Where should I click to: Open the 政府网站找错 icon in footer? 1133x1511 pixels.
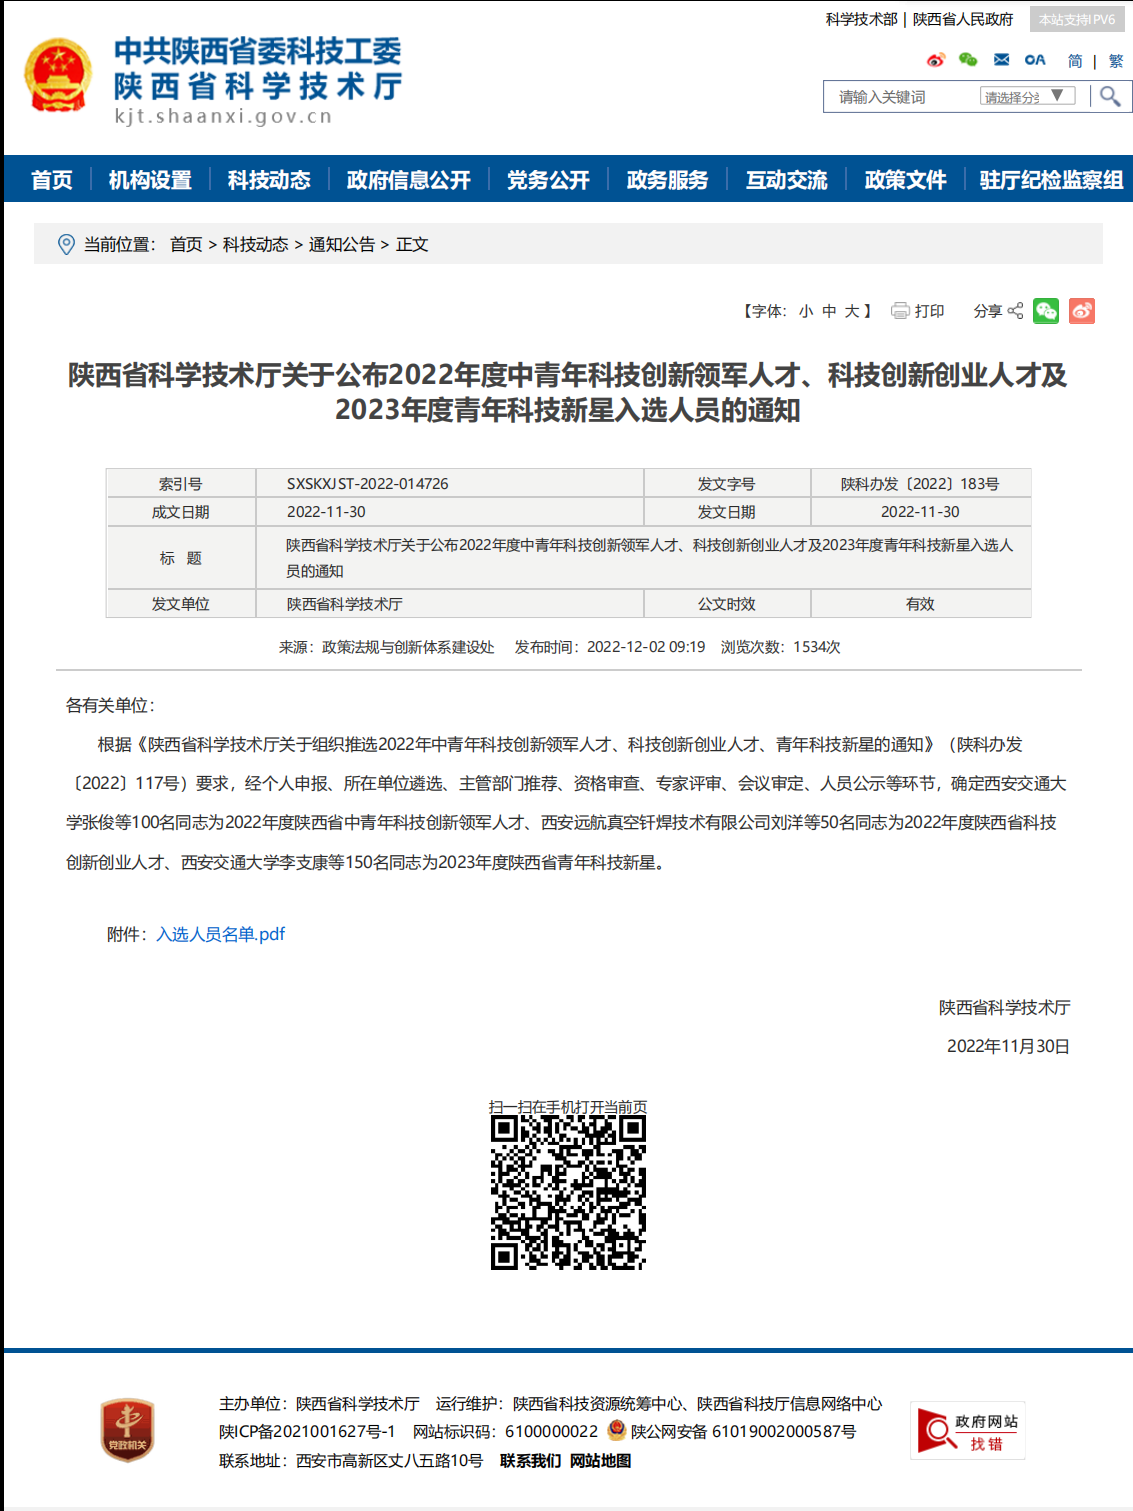[x=967, y=1432]
